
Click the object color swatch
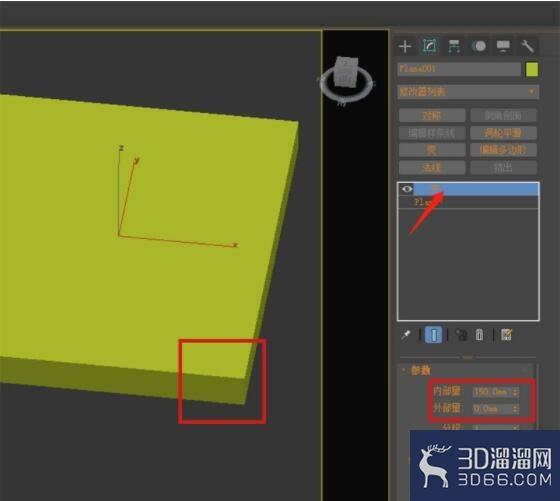pyautogui.click(x=532, y=69)
